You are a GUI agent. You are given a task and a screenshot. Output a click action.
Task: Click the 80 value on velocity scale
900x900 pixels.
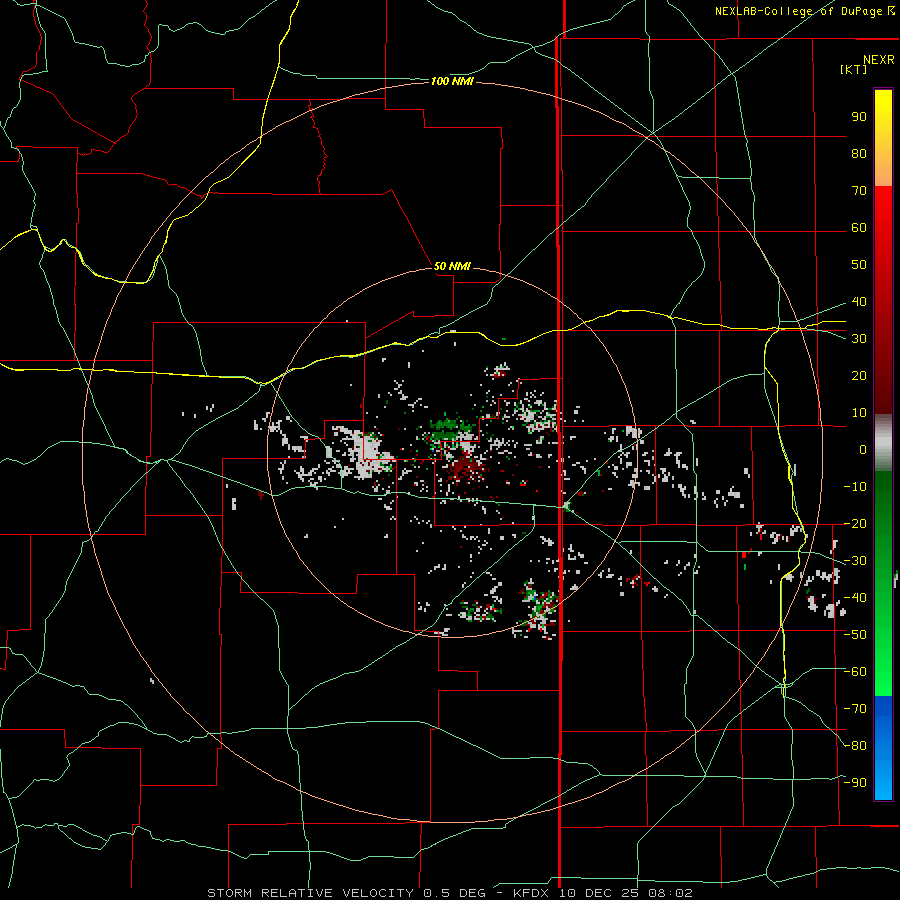859,154
